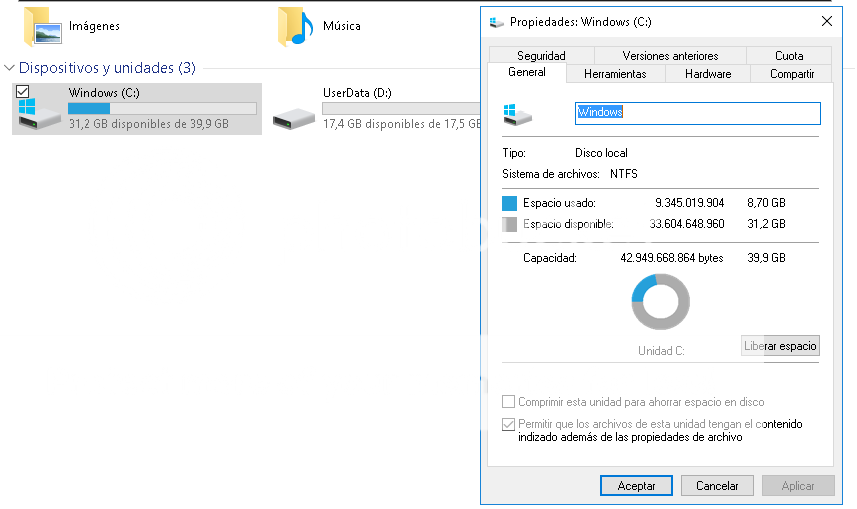Viewport: 857px width, 509px height.
Task: Click the drive icon beside the name field
Action: point(517,113)
